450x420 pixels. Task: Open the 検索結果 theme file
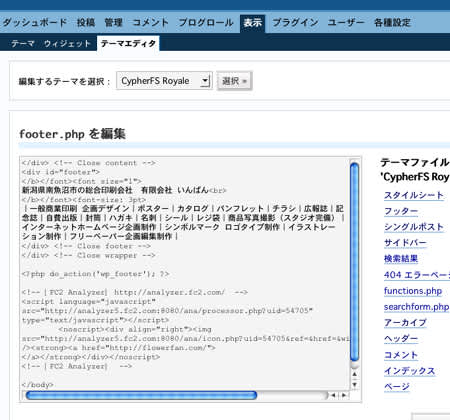pyautogui.click(x=401, y=259)
